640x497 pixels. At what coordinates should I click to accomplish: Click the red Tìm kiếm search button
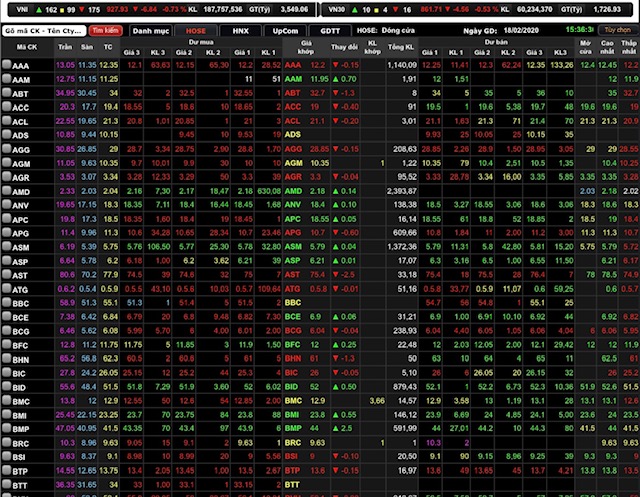pos(105,31)
